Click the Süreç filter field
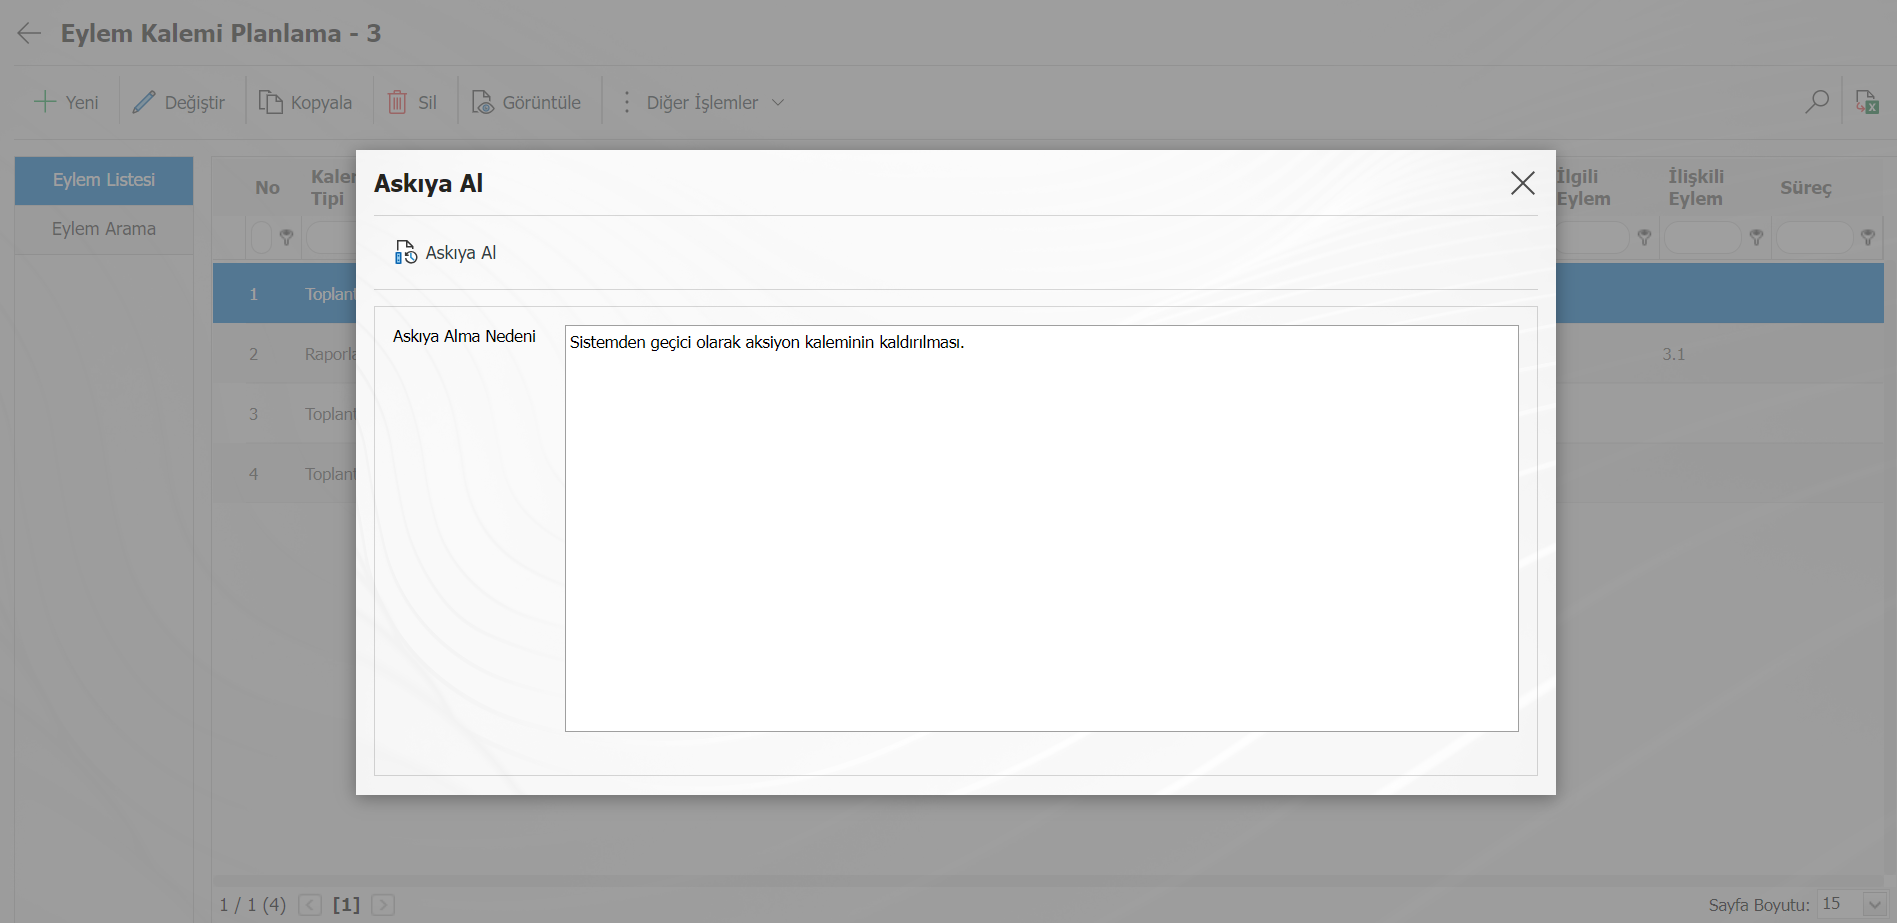Screen dimensions: 1897x923 (1815, 237)
